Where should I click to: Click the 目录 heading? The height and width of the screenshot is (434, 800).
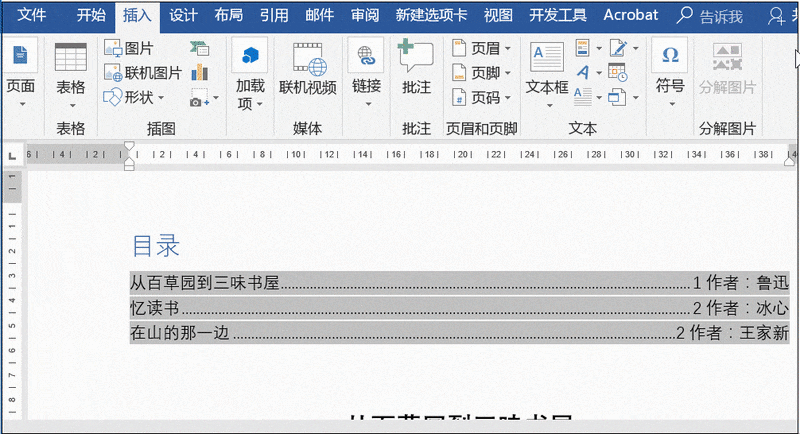click(156, 245)
